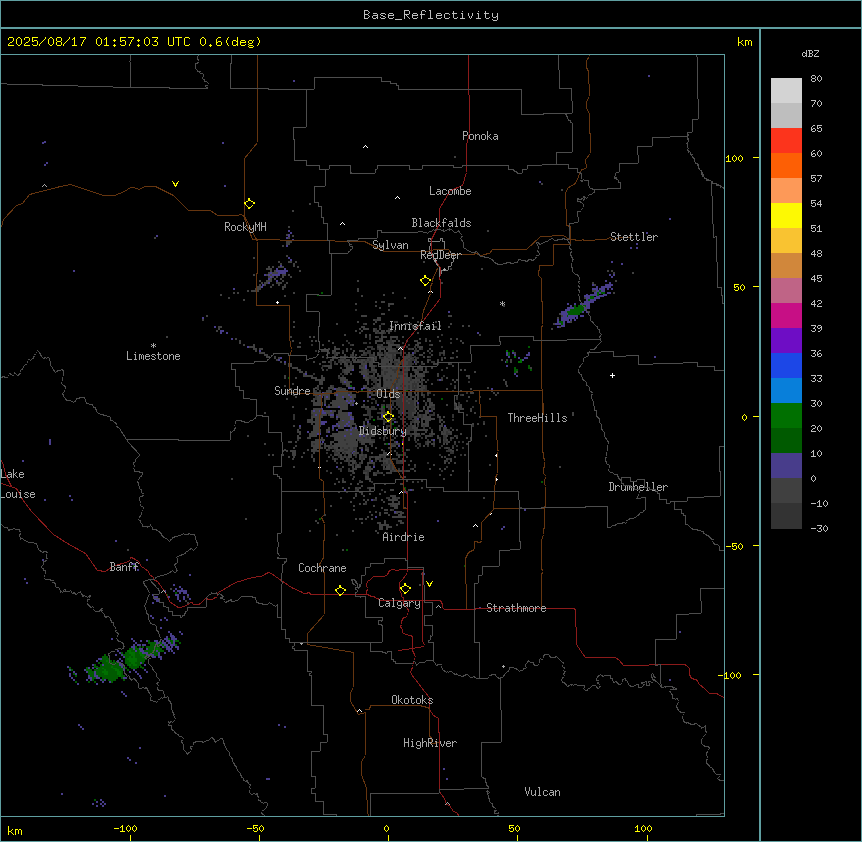Click the yellow diamond marker above RockyMH

click(x=250, y=204)
